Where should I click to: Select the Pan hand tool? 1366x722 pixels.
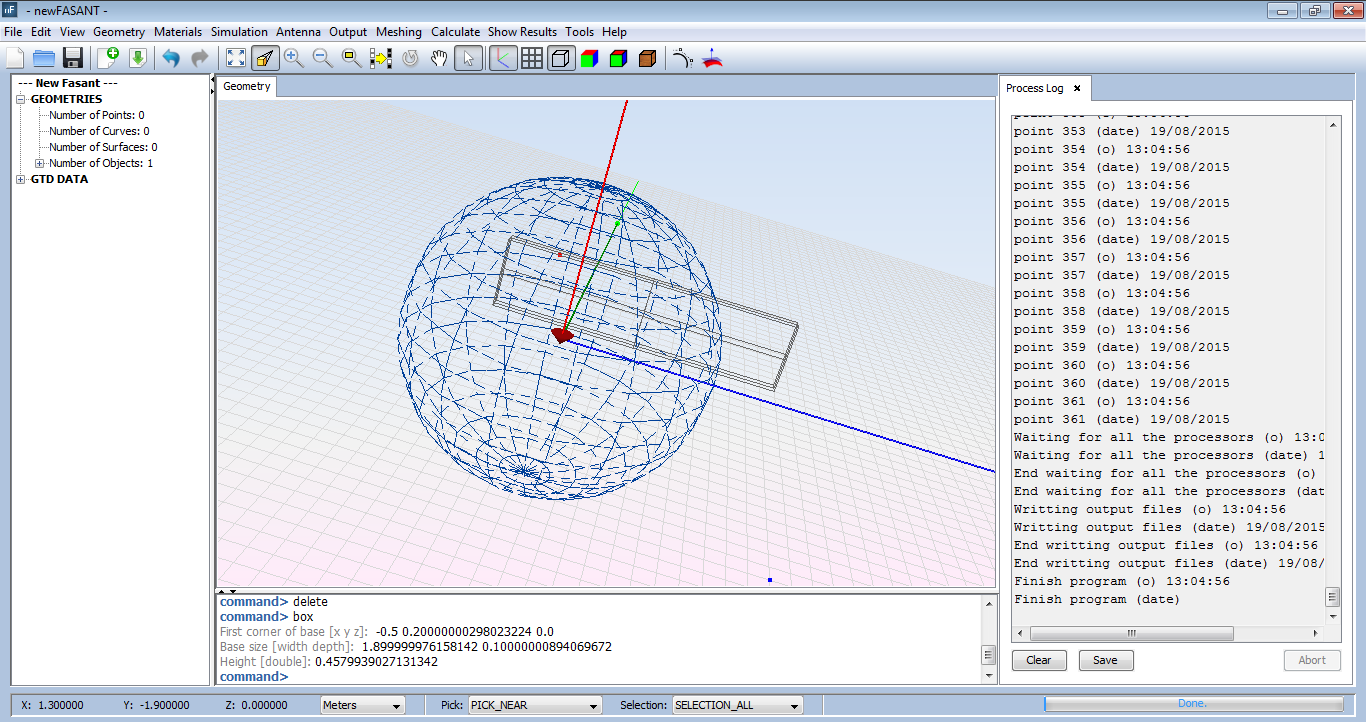438,58
